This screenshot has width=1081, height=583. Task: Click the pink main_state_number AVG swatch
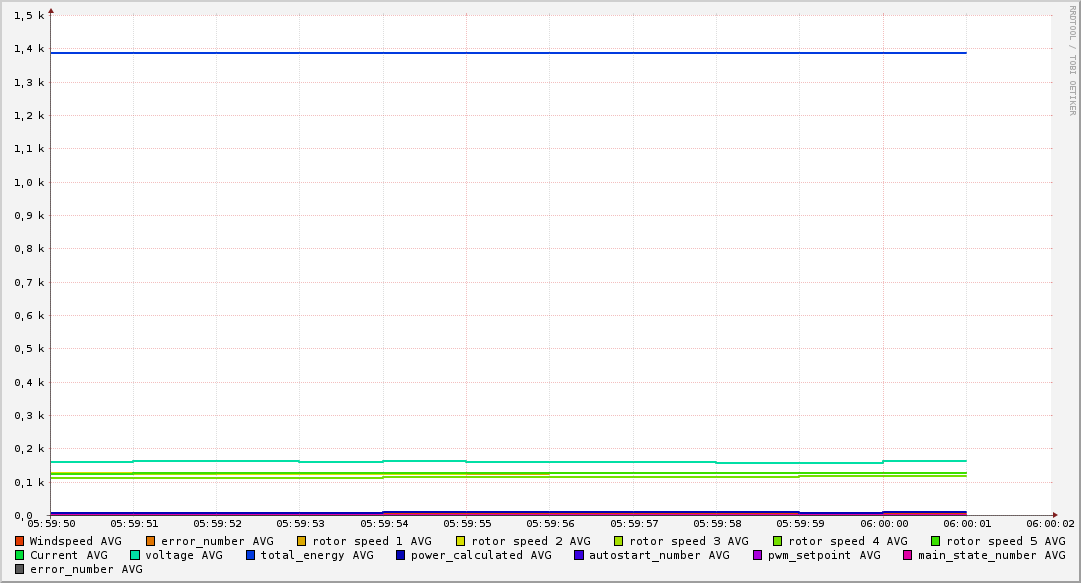tap(908, 555)
